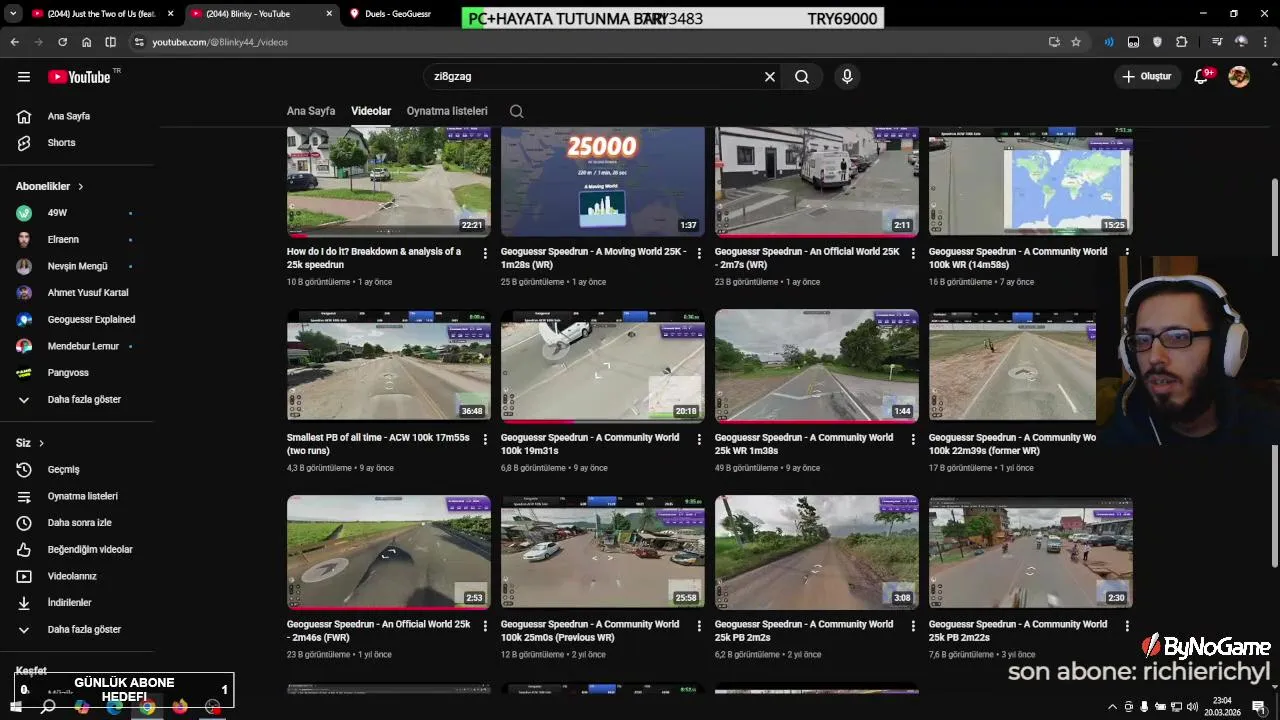This screenshot has height=720, width=1280.
Task: Reload the current page
Action: (x=62, y=42)
